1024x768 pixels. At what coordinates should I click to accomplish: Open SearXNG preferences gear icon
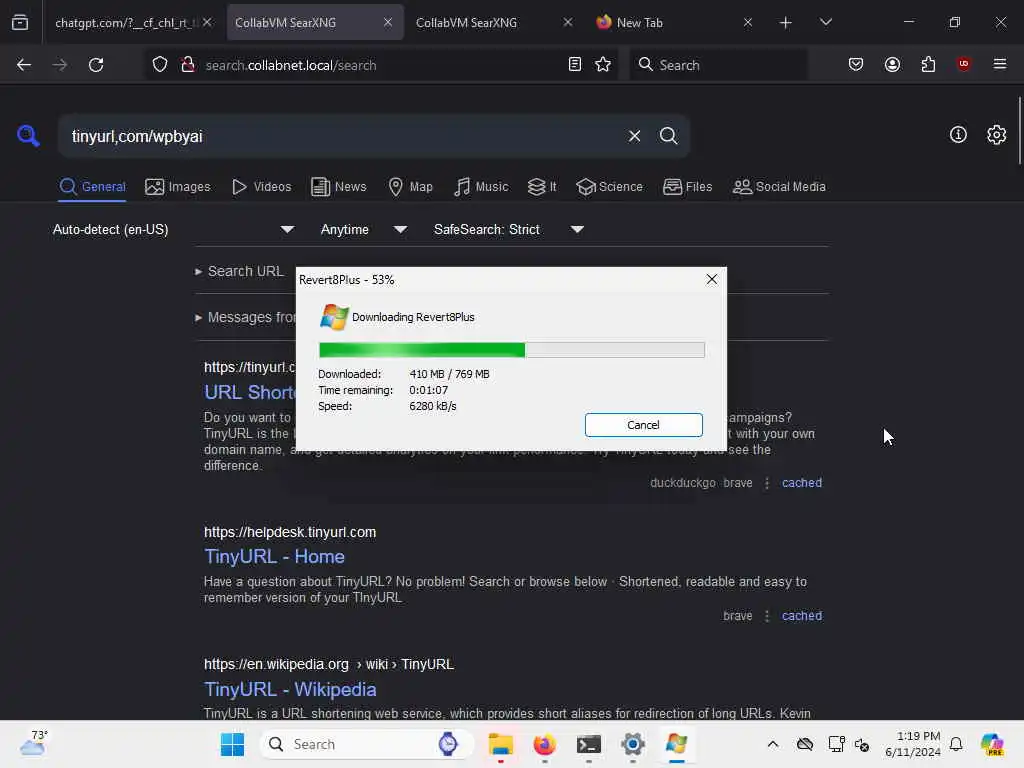point(997,135)
